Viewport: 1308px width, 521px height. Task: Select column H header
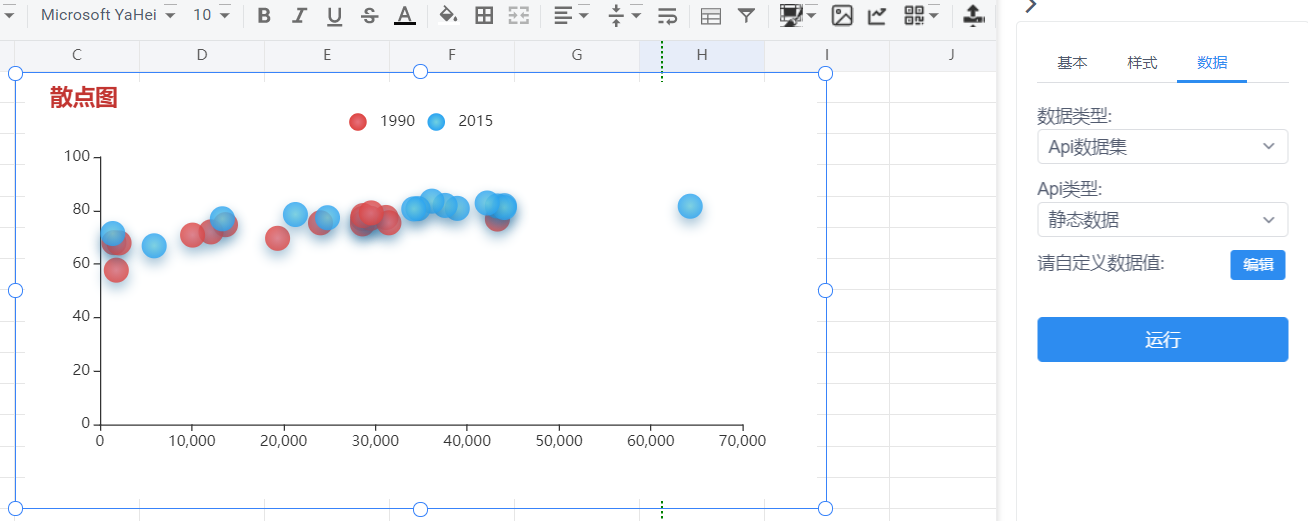[702, 55]
